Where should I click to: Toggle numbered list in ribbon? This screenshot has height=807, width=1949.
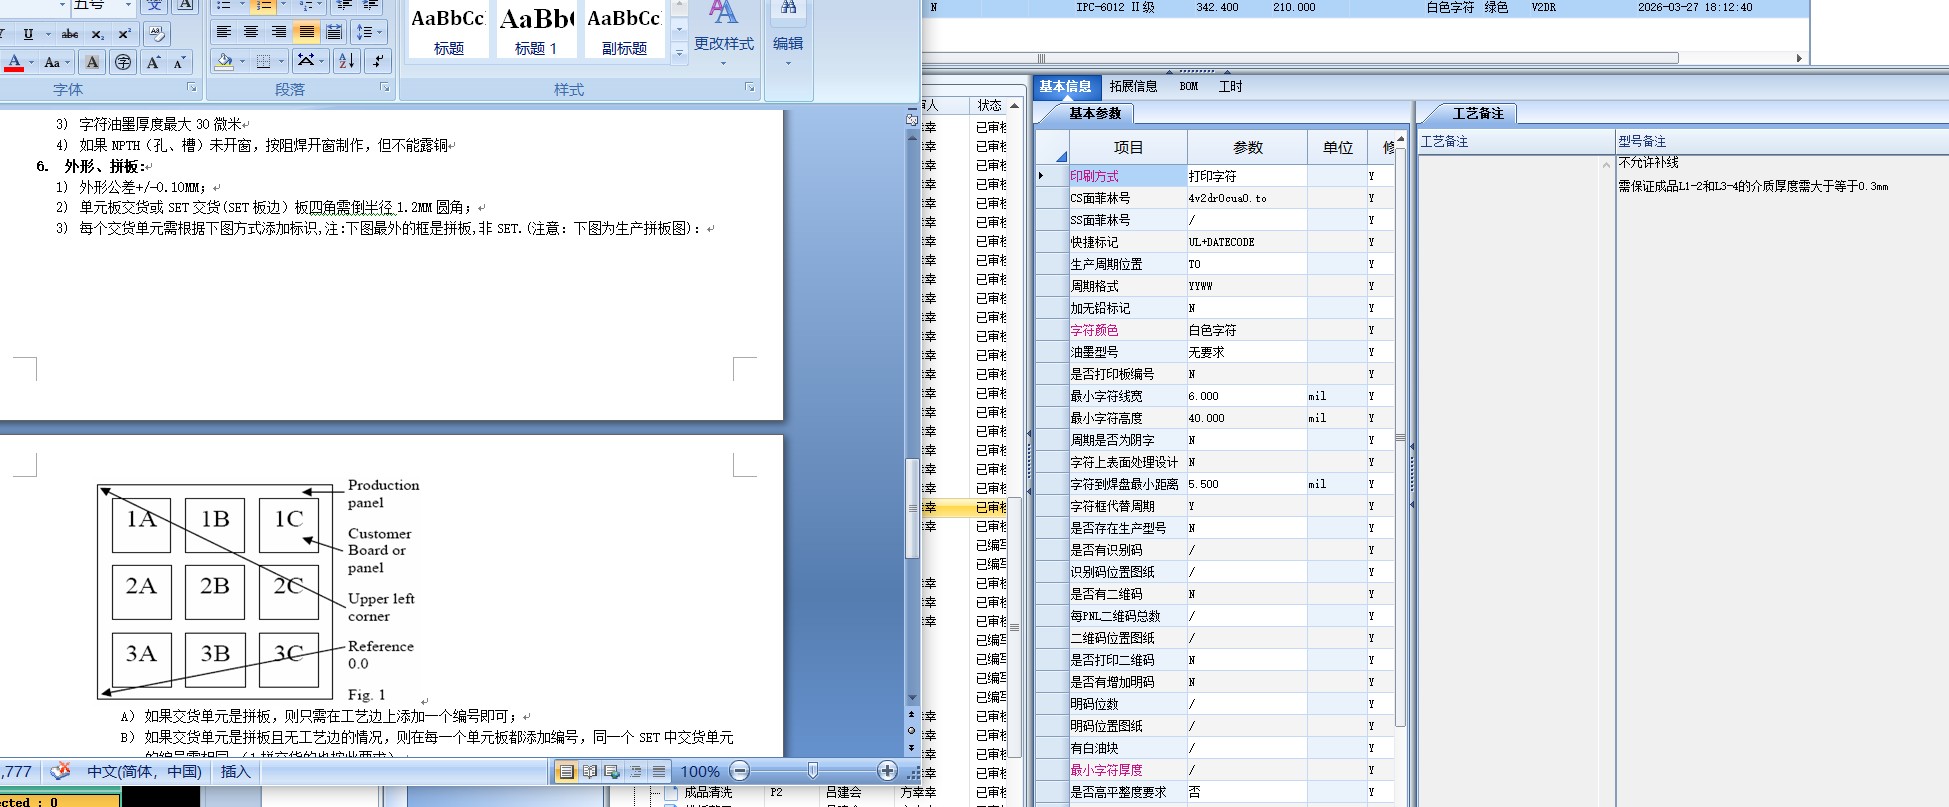262,6
